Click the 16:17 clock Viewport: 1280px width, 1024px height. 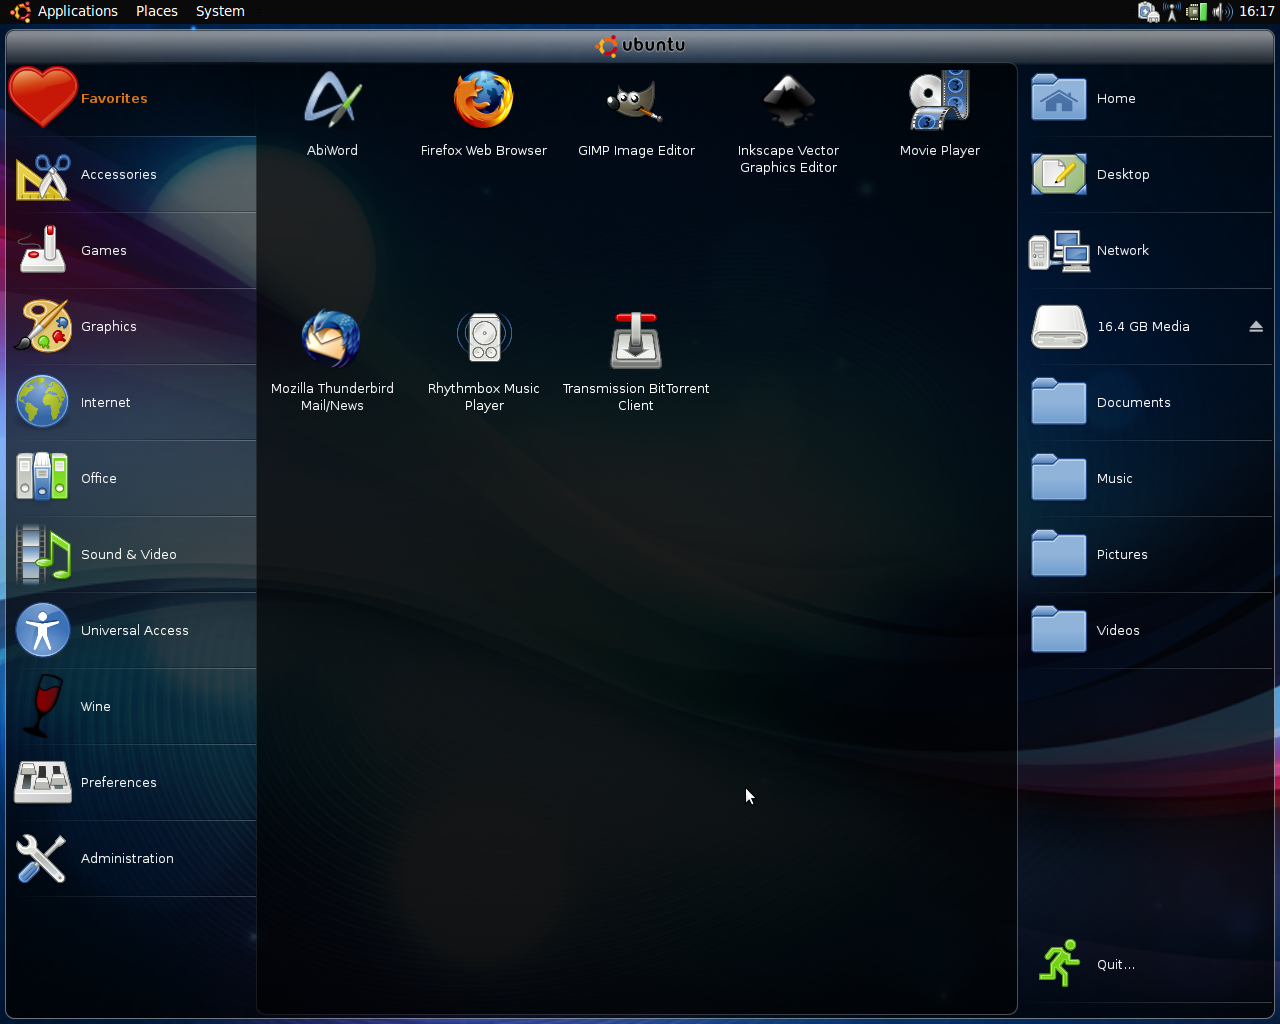pyautogui.click(x=1256, y=11)
